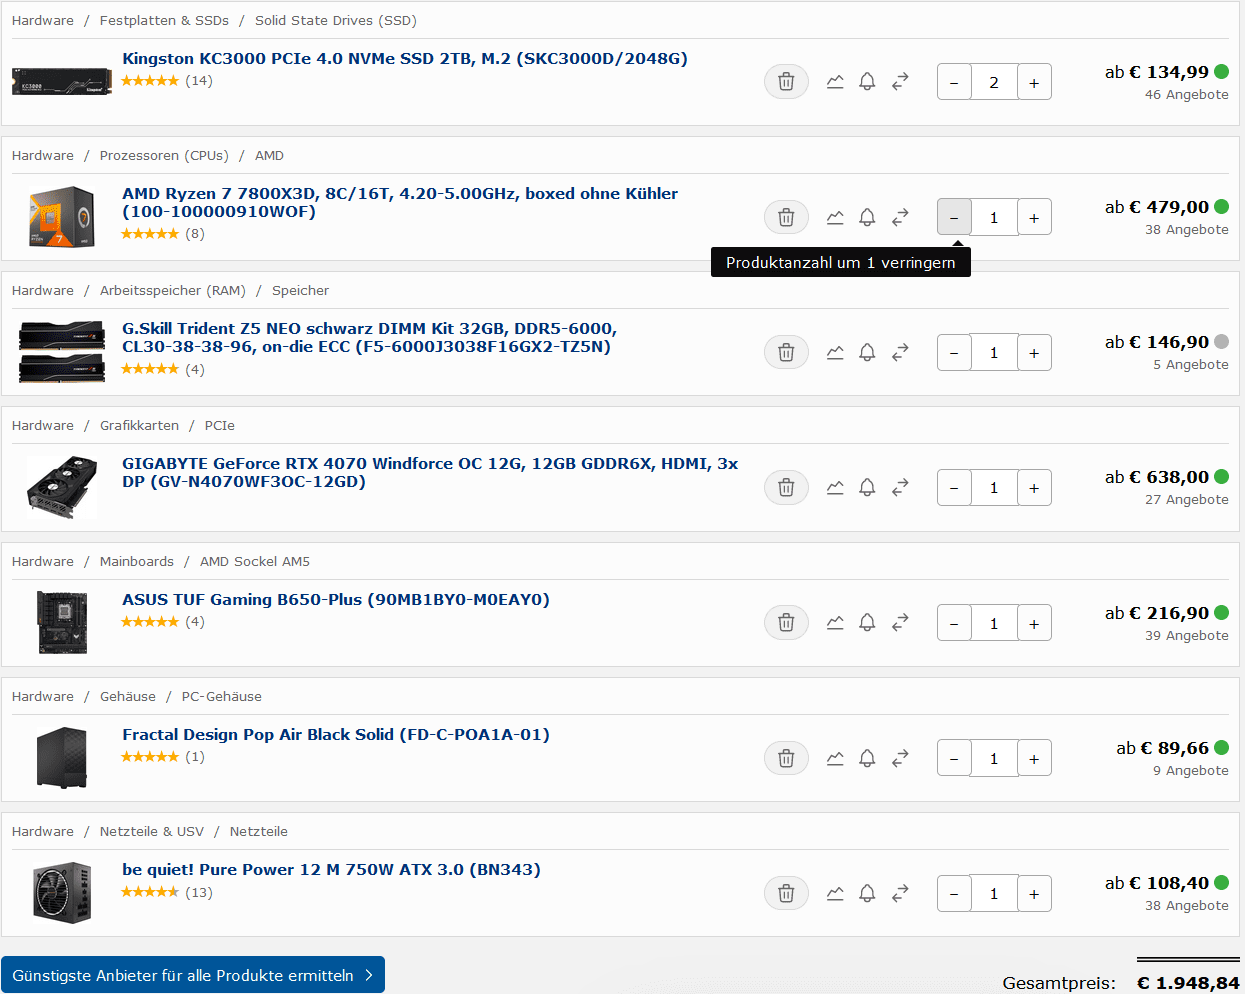The image size is (1245, 994).
Task: Click ASUS TUF mainboard product thumbnail
Action: (x=62, y=622)
